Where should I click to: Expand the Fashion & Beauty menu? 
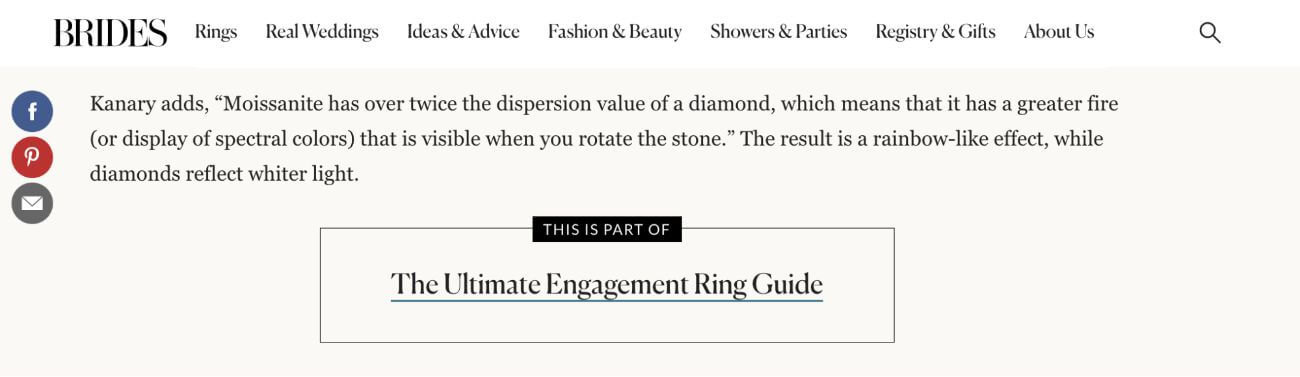tap(615, 32)
